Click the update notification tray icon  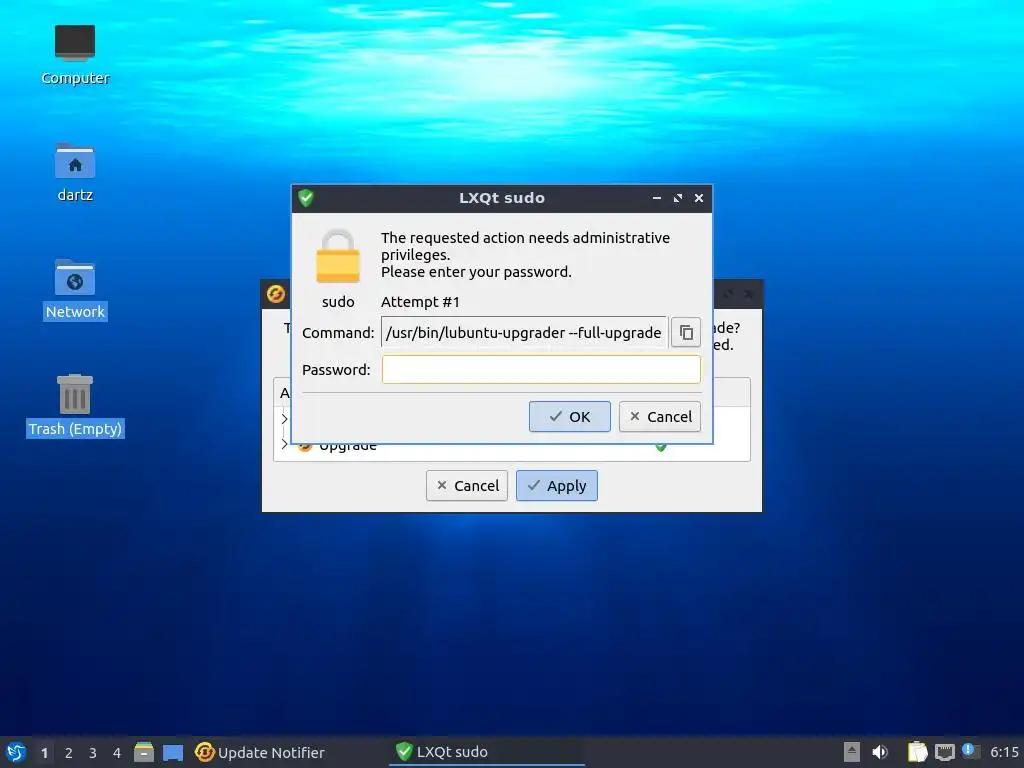click(x=970, y=751)
